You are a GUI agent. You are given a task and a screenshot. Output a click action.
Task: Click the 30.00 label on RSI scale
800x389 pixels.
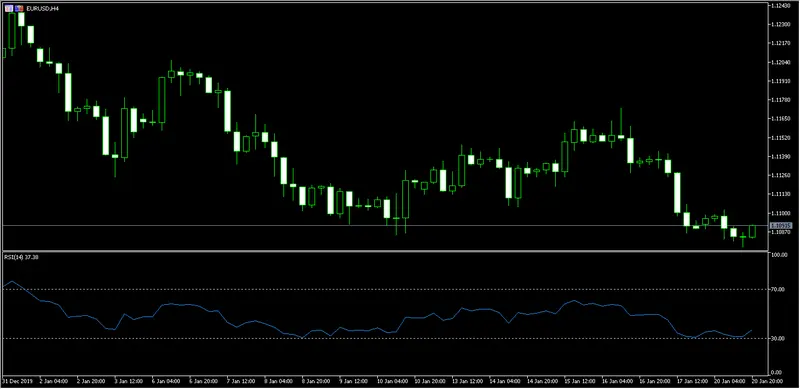[x=778, y=338]
